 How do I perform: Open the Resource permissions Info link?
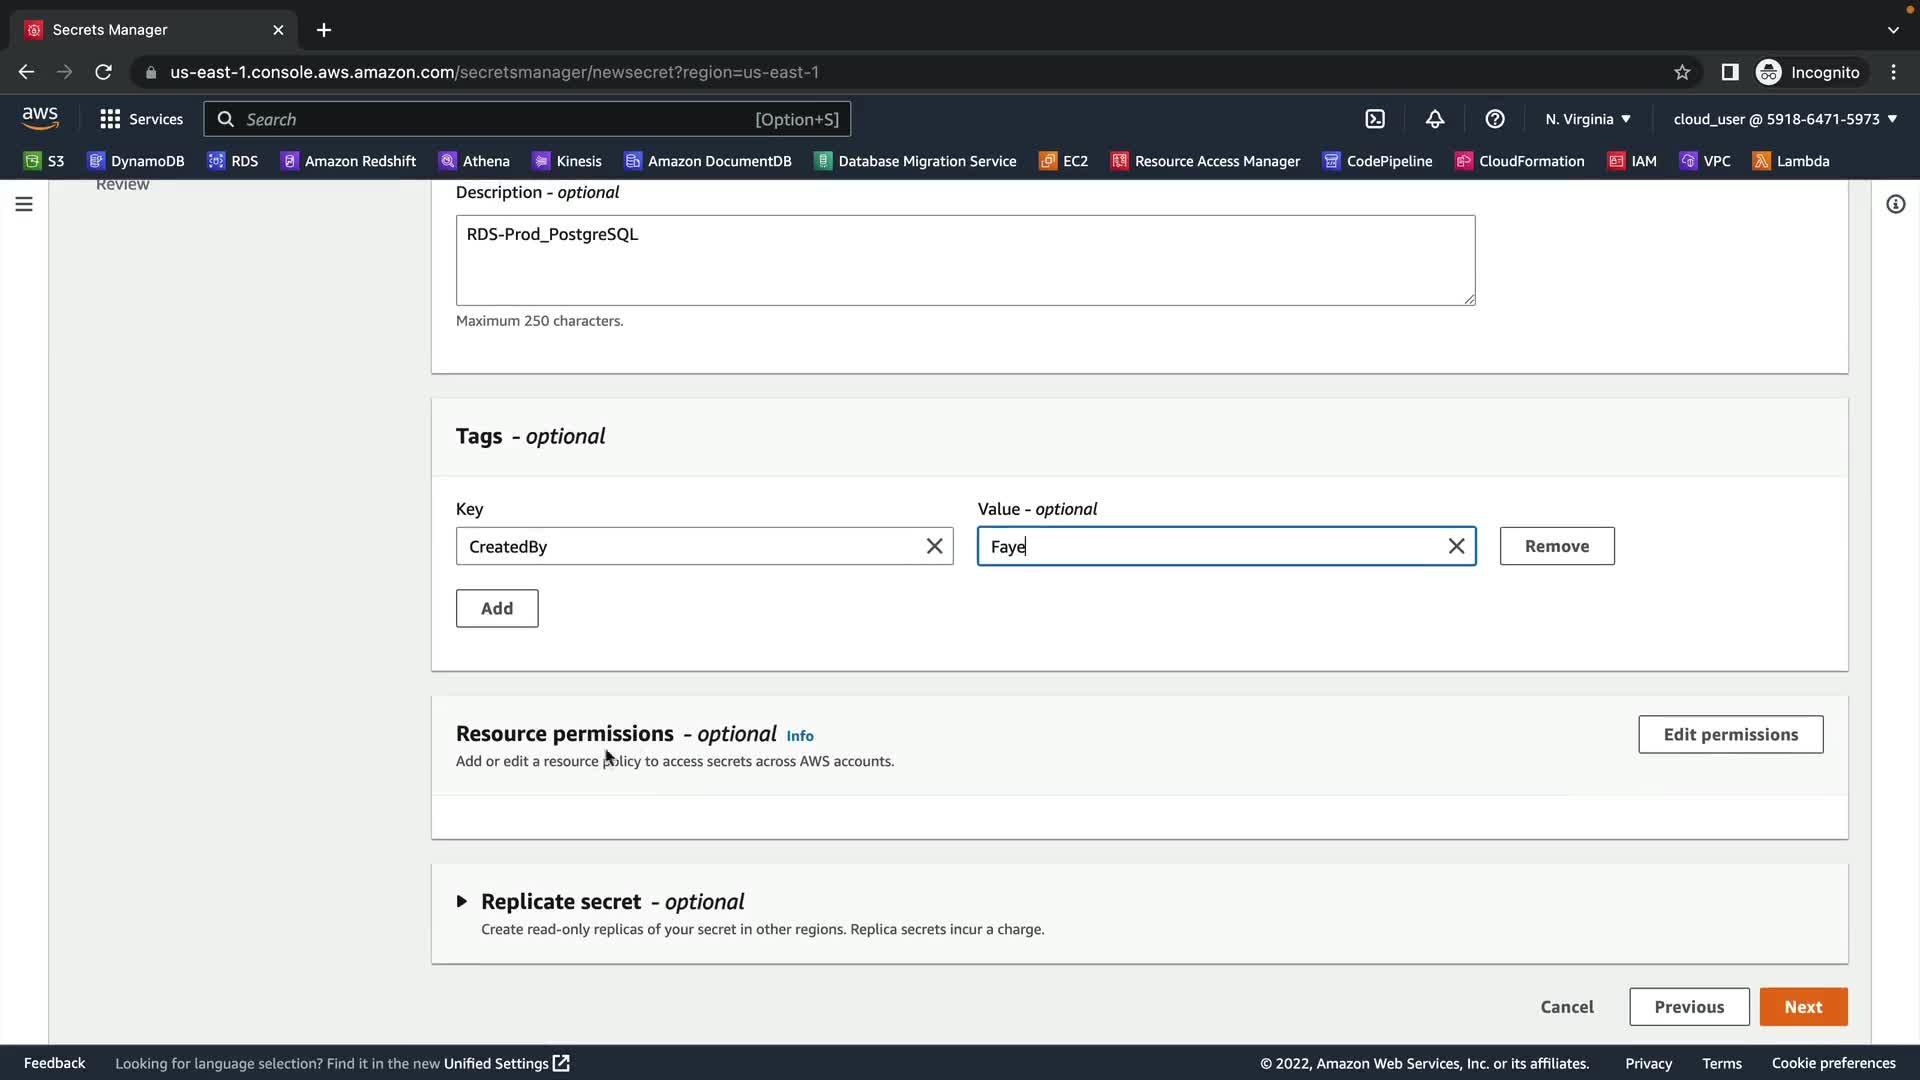[x=799, y=736]
